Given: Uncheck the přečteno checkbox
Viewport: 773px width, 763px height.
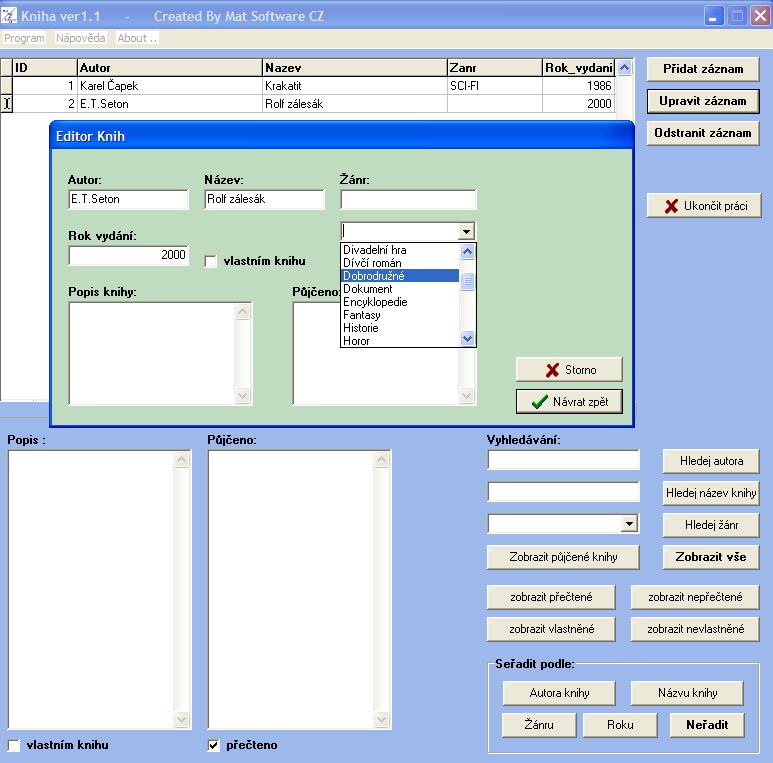Looking at the screenshot, I should click(213, 745).
